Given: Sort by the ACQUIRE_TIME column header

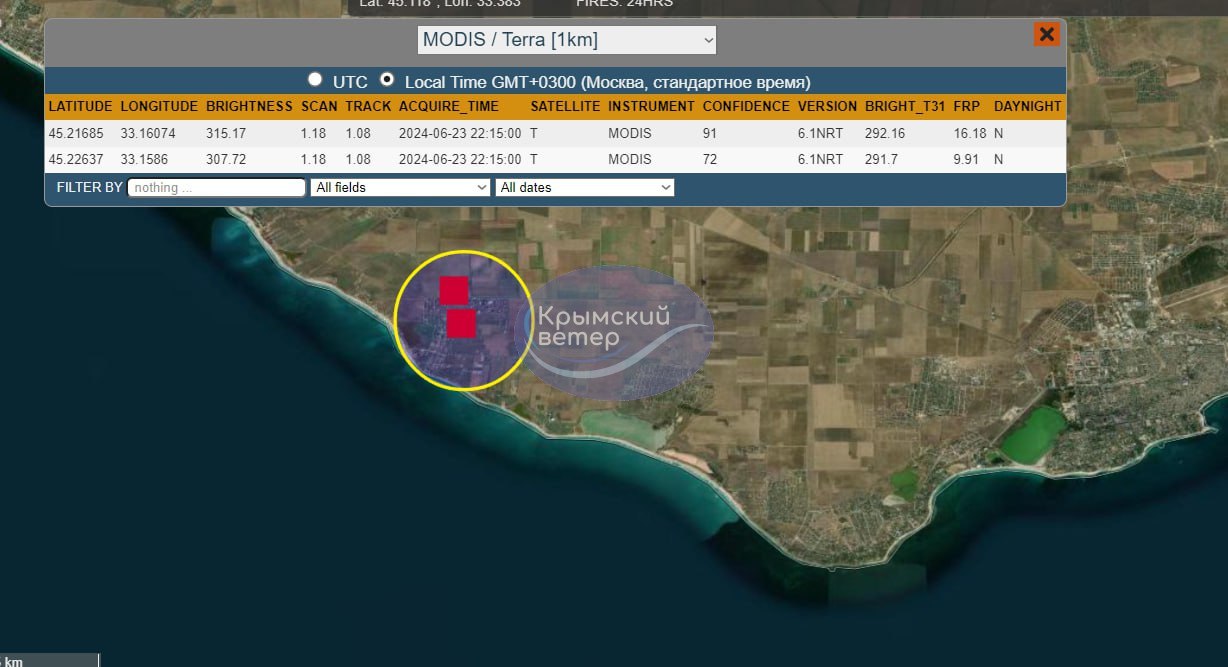Looking at the screenshot, I should click(x=448, y=106).
